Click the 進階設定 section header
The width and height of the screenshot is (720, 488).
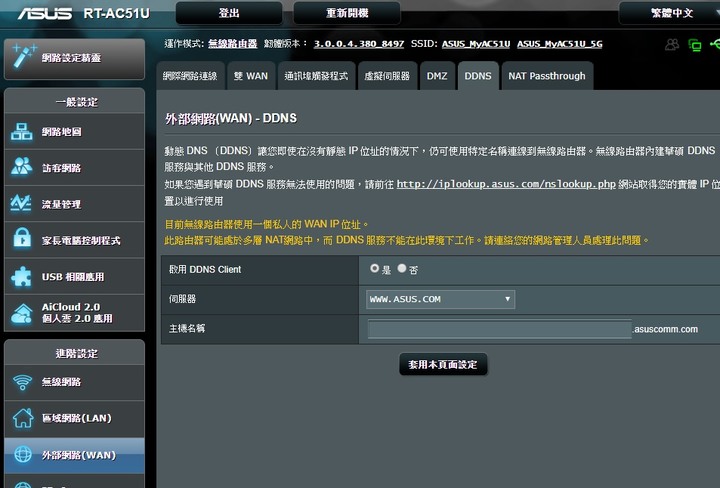point(77,353)
